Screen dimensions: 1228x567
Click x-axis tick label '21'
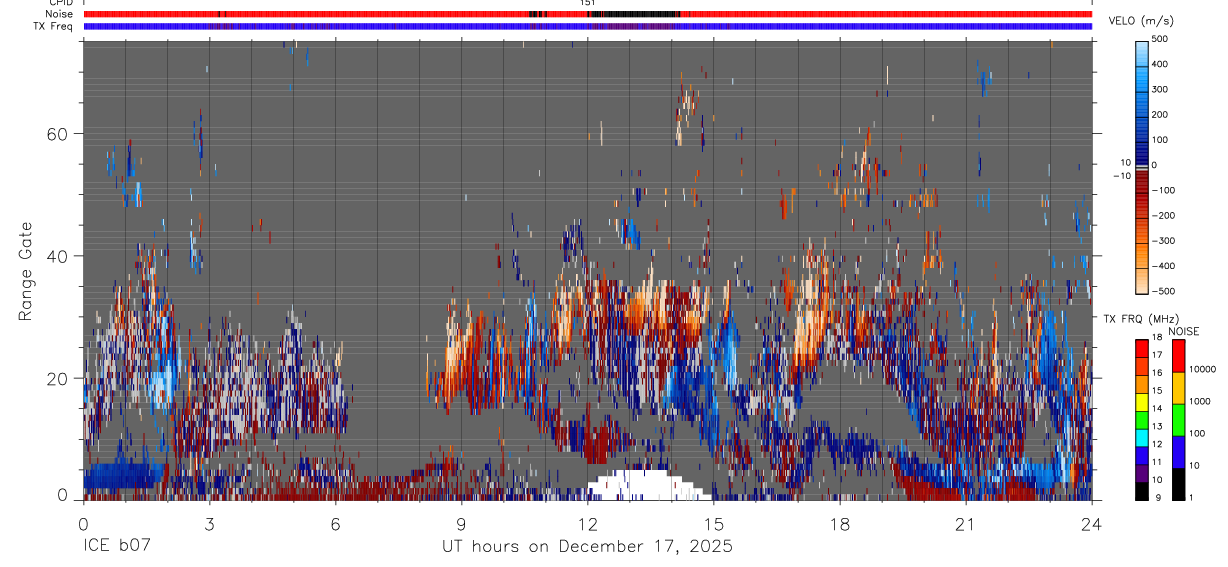965,523
